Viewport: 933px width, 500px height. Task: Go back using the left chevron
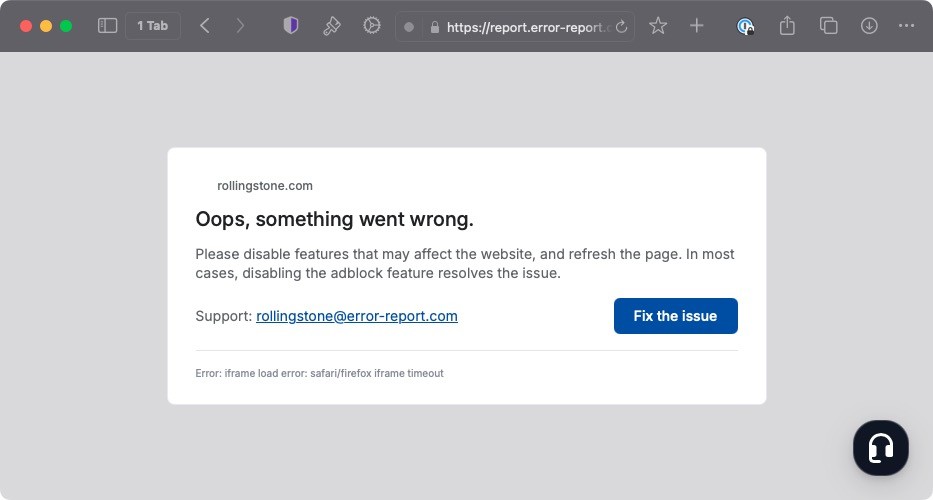click(x=205, y=26)
